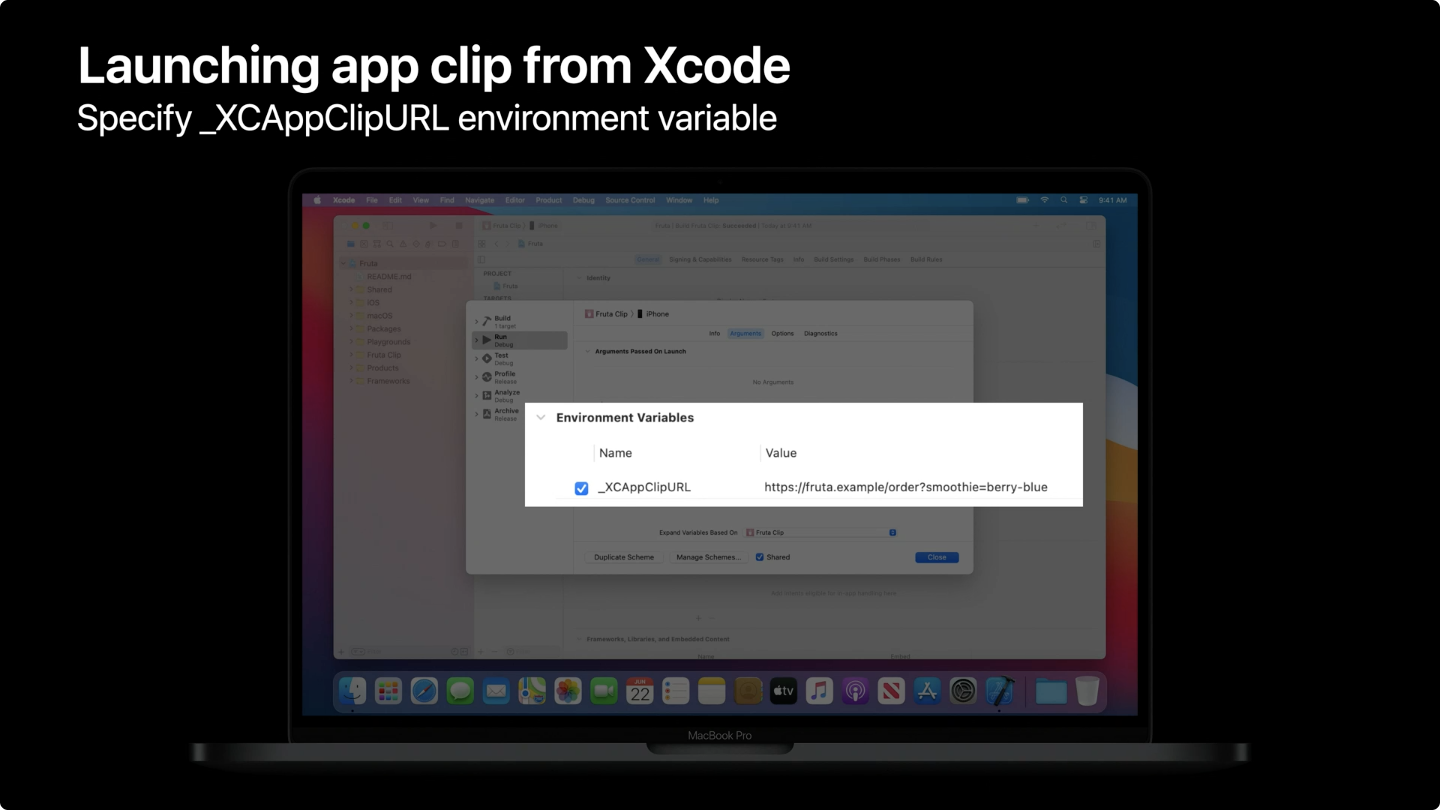Screen dimensions: 1440x810
Task: Select README.md in the project navigator
Action: 389,277
